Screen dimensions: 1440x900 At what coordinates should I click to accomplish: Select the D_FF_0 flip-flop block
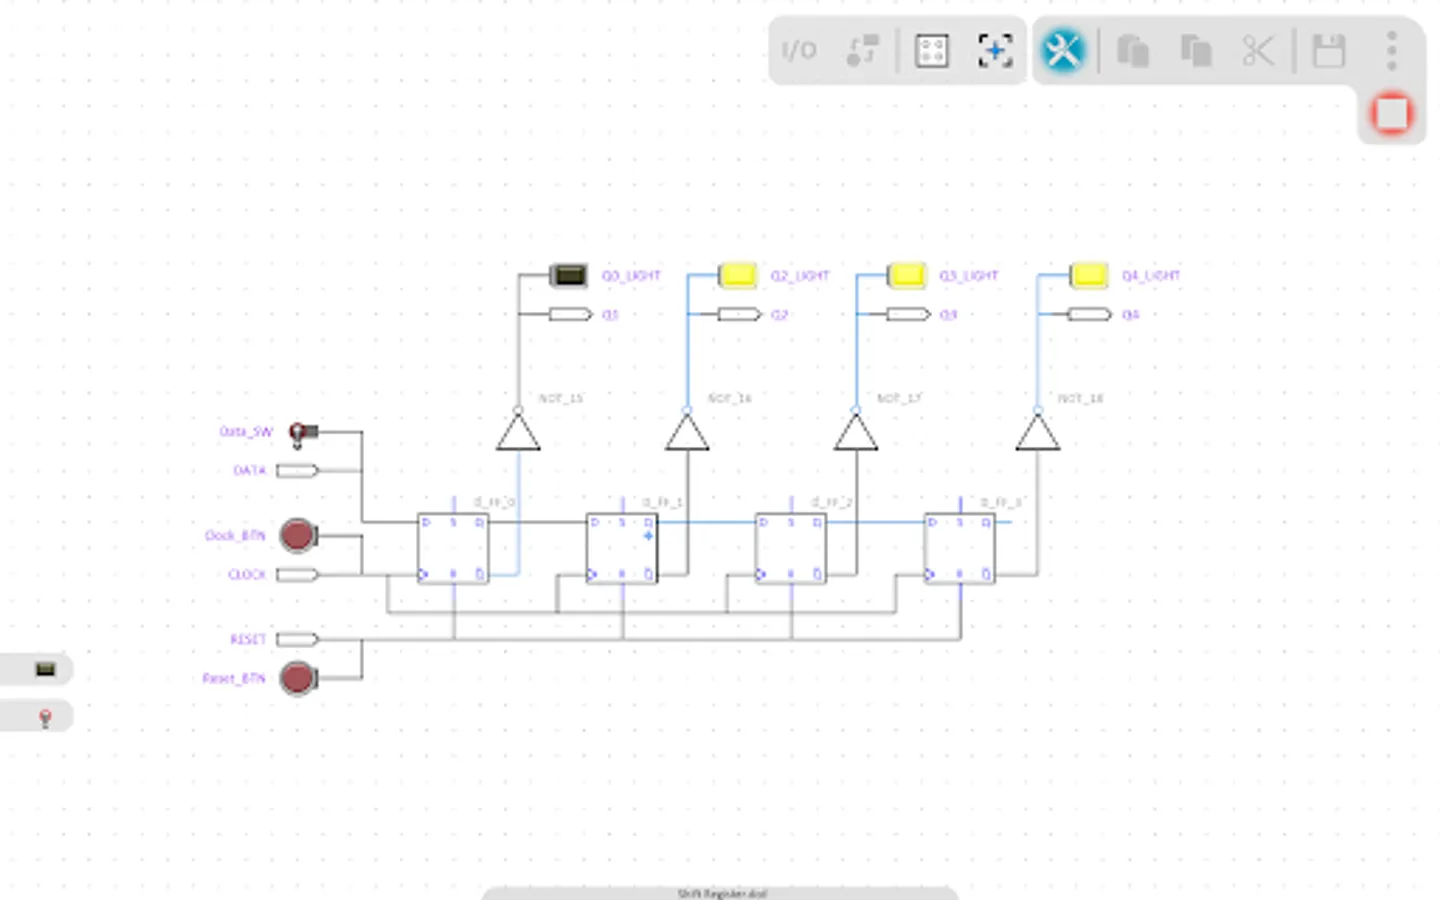pos(453,548)
